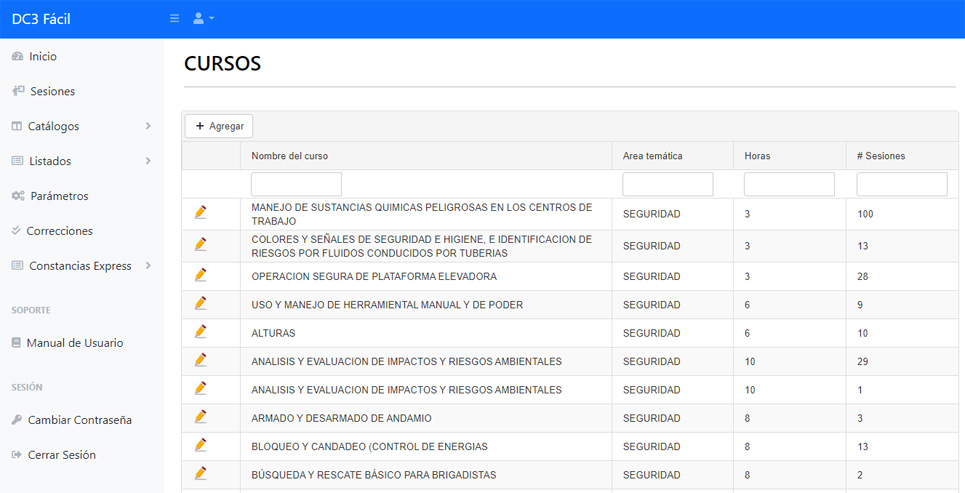This screenshot has height=493, width=965.
Task: Click edit icon for MANEJO DE SUSTANCIAS QUIMICAS
Action: point(201,213)
